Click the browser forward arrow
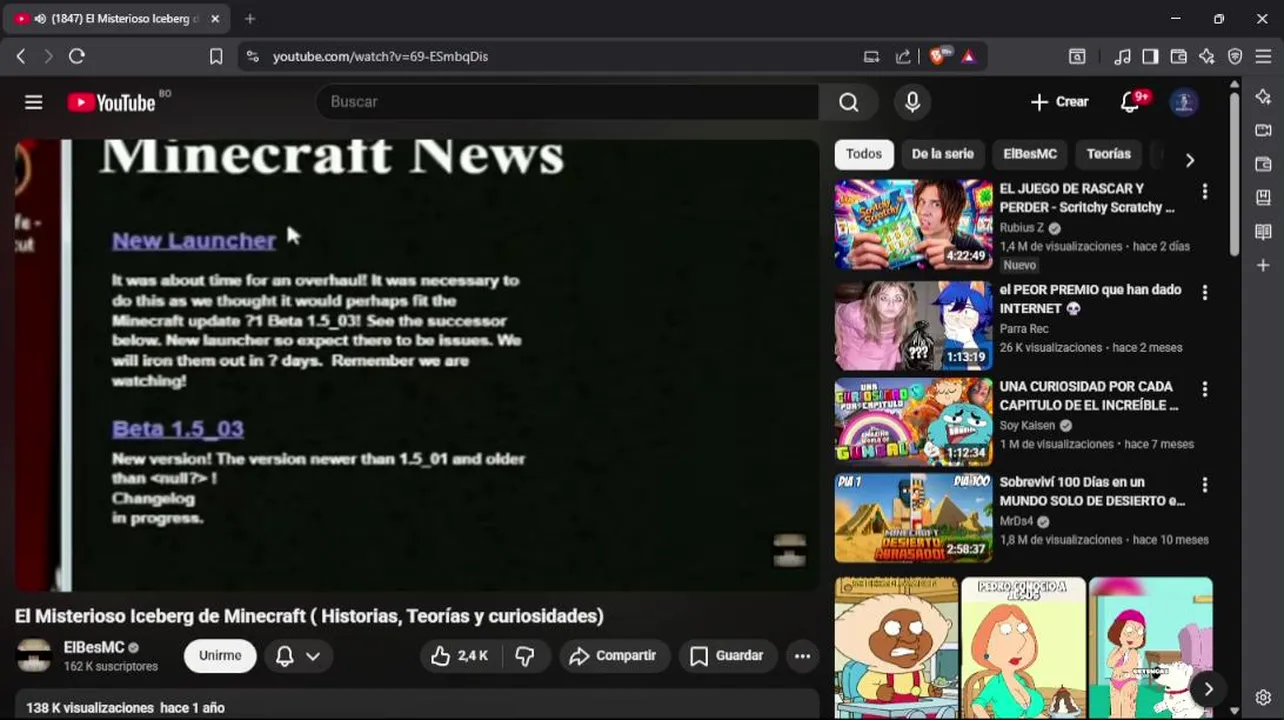This screenshot has width=1284, height=720. coord(48,57)
